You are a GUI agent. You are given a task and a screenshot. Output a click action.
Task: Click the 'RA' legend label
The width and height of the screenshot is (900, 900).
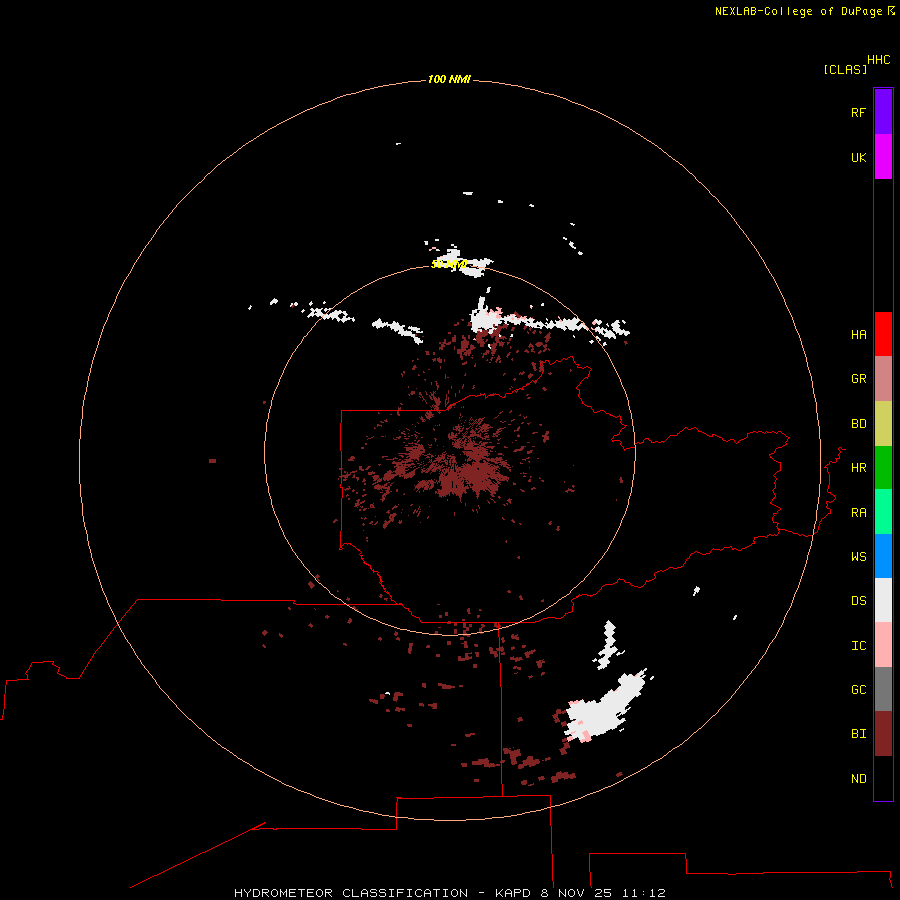858,513
